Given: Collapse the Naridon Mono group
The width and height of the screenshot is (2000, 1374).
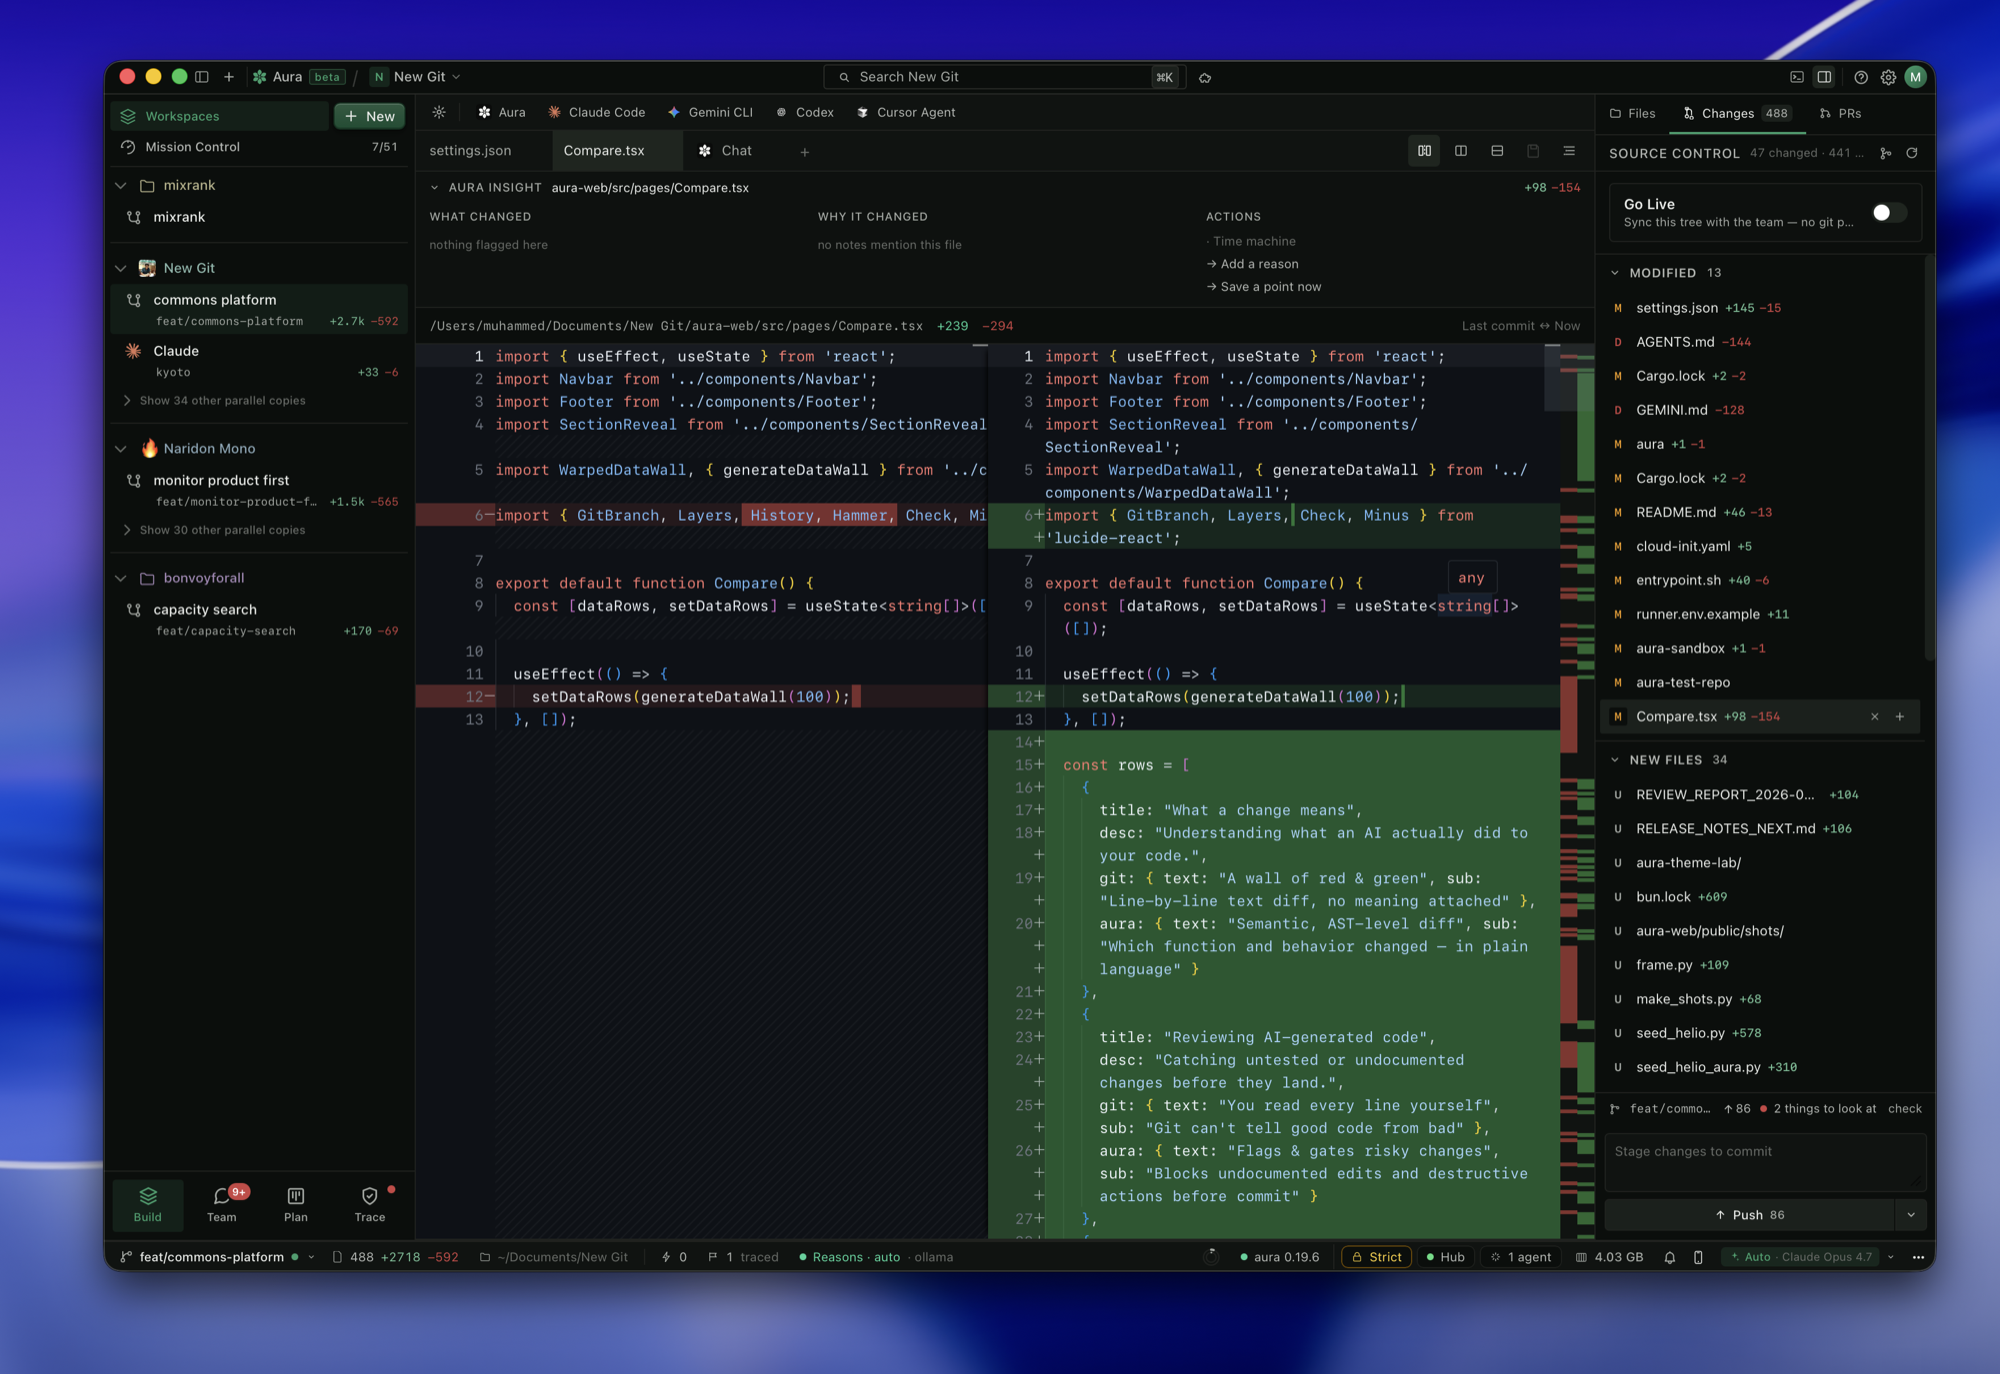Looking at the screenshot, I should (121, 448).
